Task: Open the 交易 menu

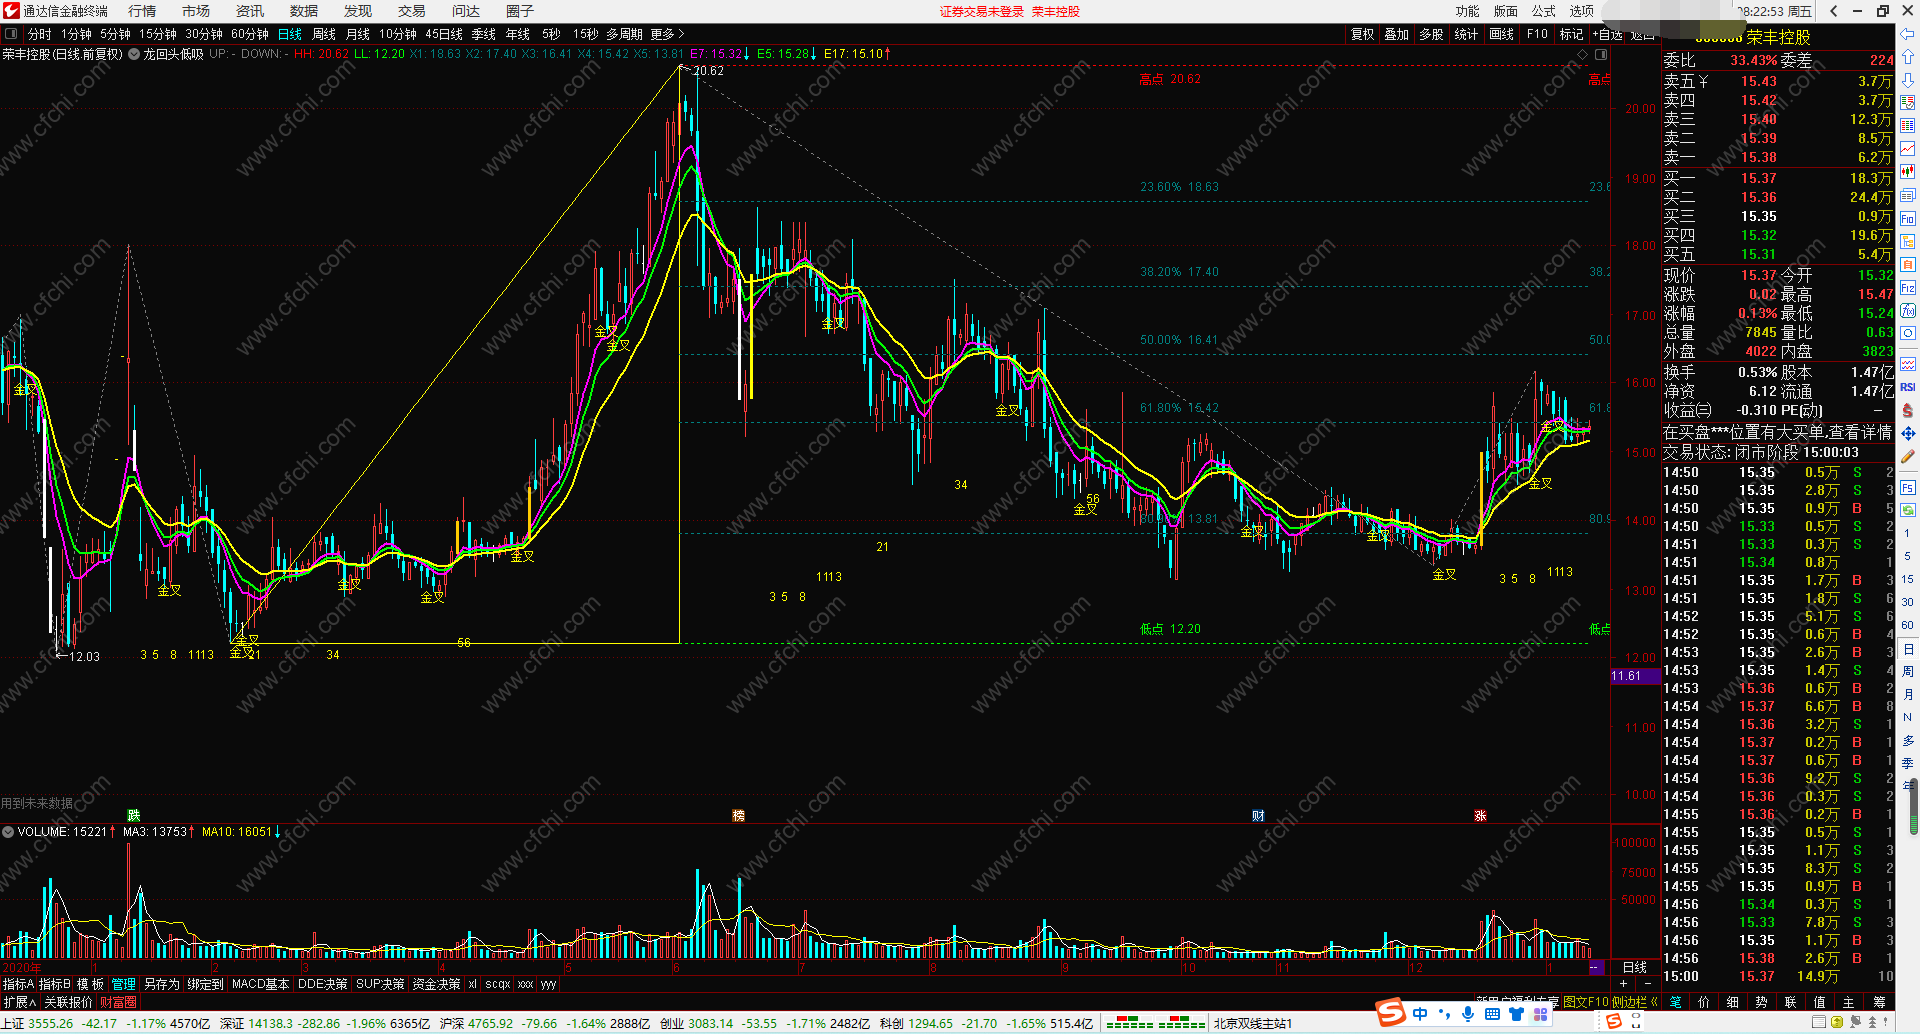Action: (x=412, y=11)
